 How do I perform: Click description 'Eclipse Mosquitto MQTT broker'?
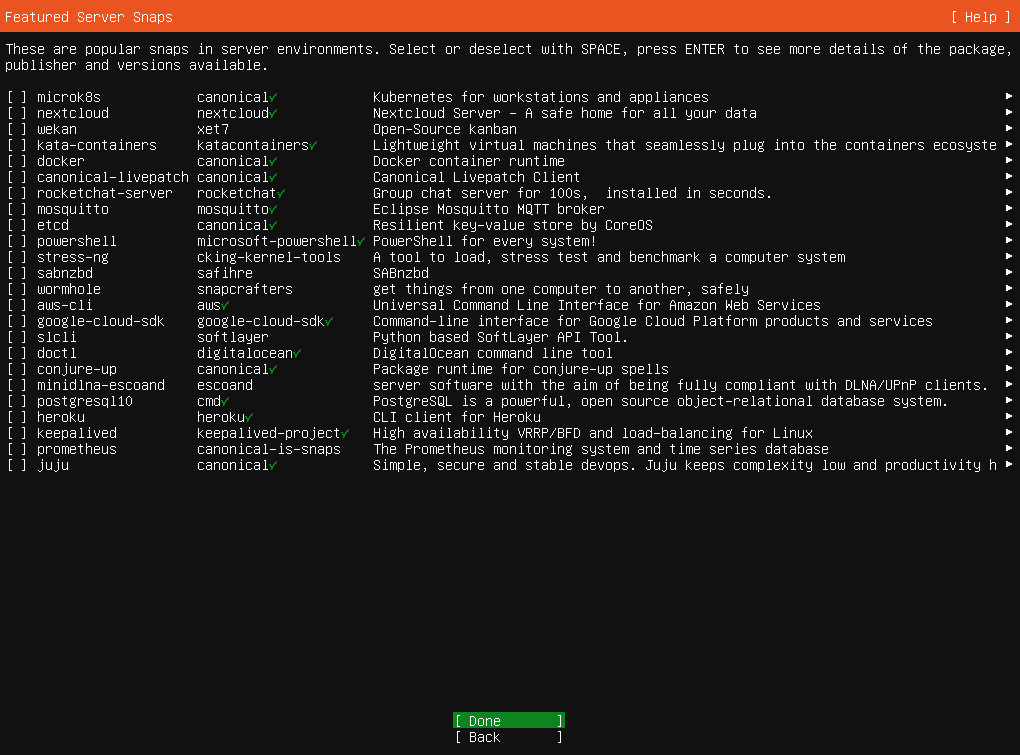[x=489, y=209]
